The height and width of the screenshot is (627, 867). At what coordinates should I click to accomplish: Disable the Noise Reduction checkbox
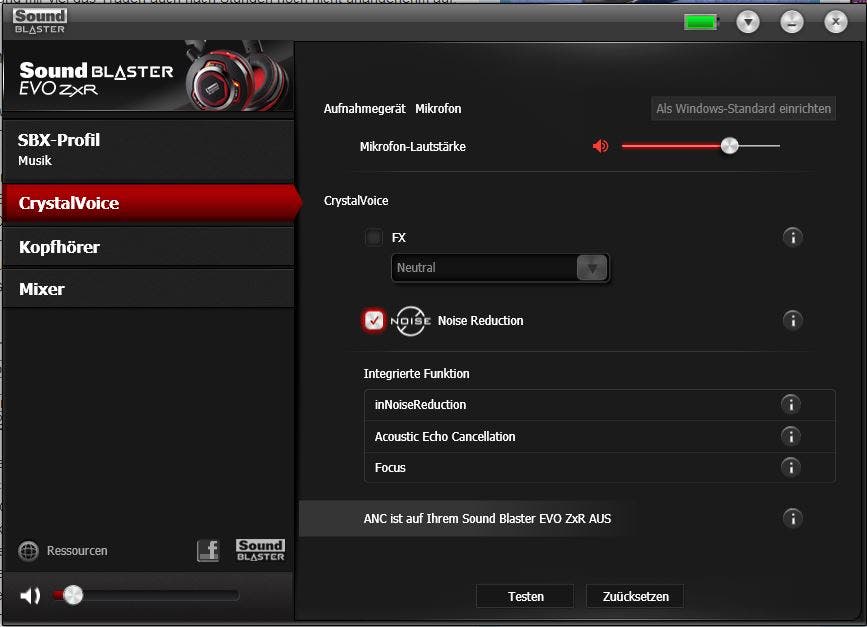pos(374,320)
